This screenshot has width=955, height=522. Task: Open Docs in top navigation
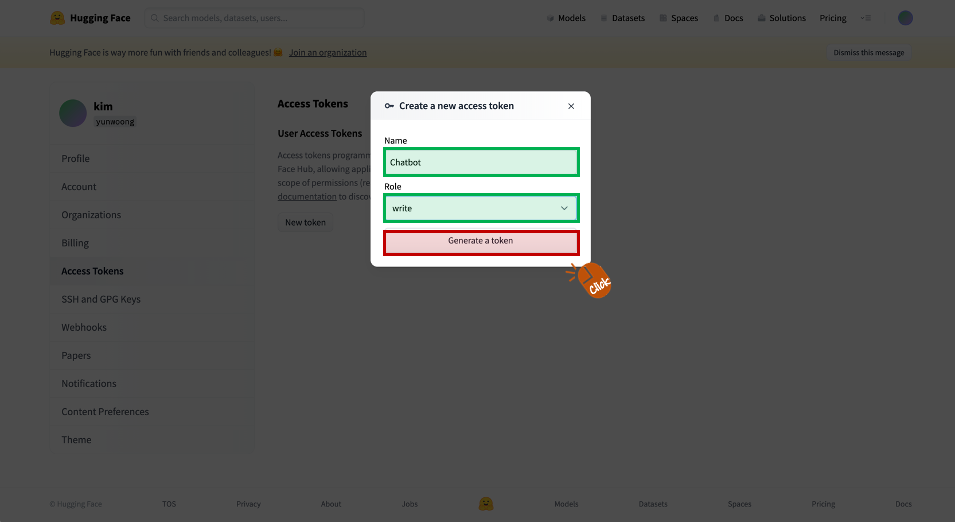click(728, 18)
